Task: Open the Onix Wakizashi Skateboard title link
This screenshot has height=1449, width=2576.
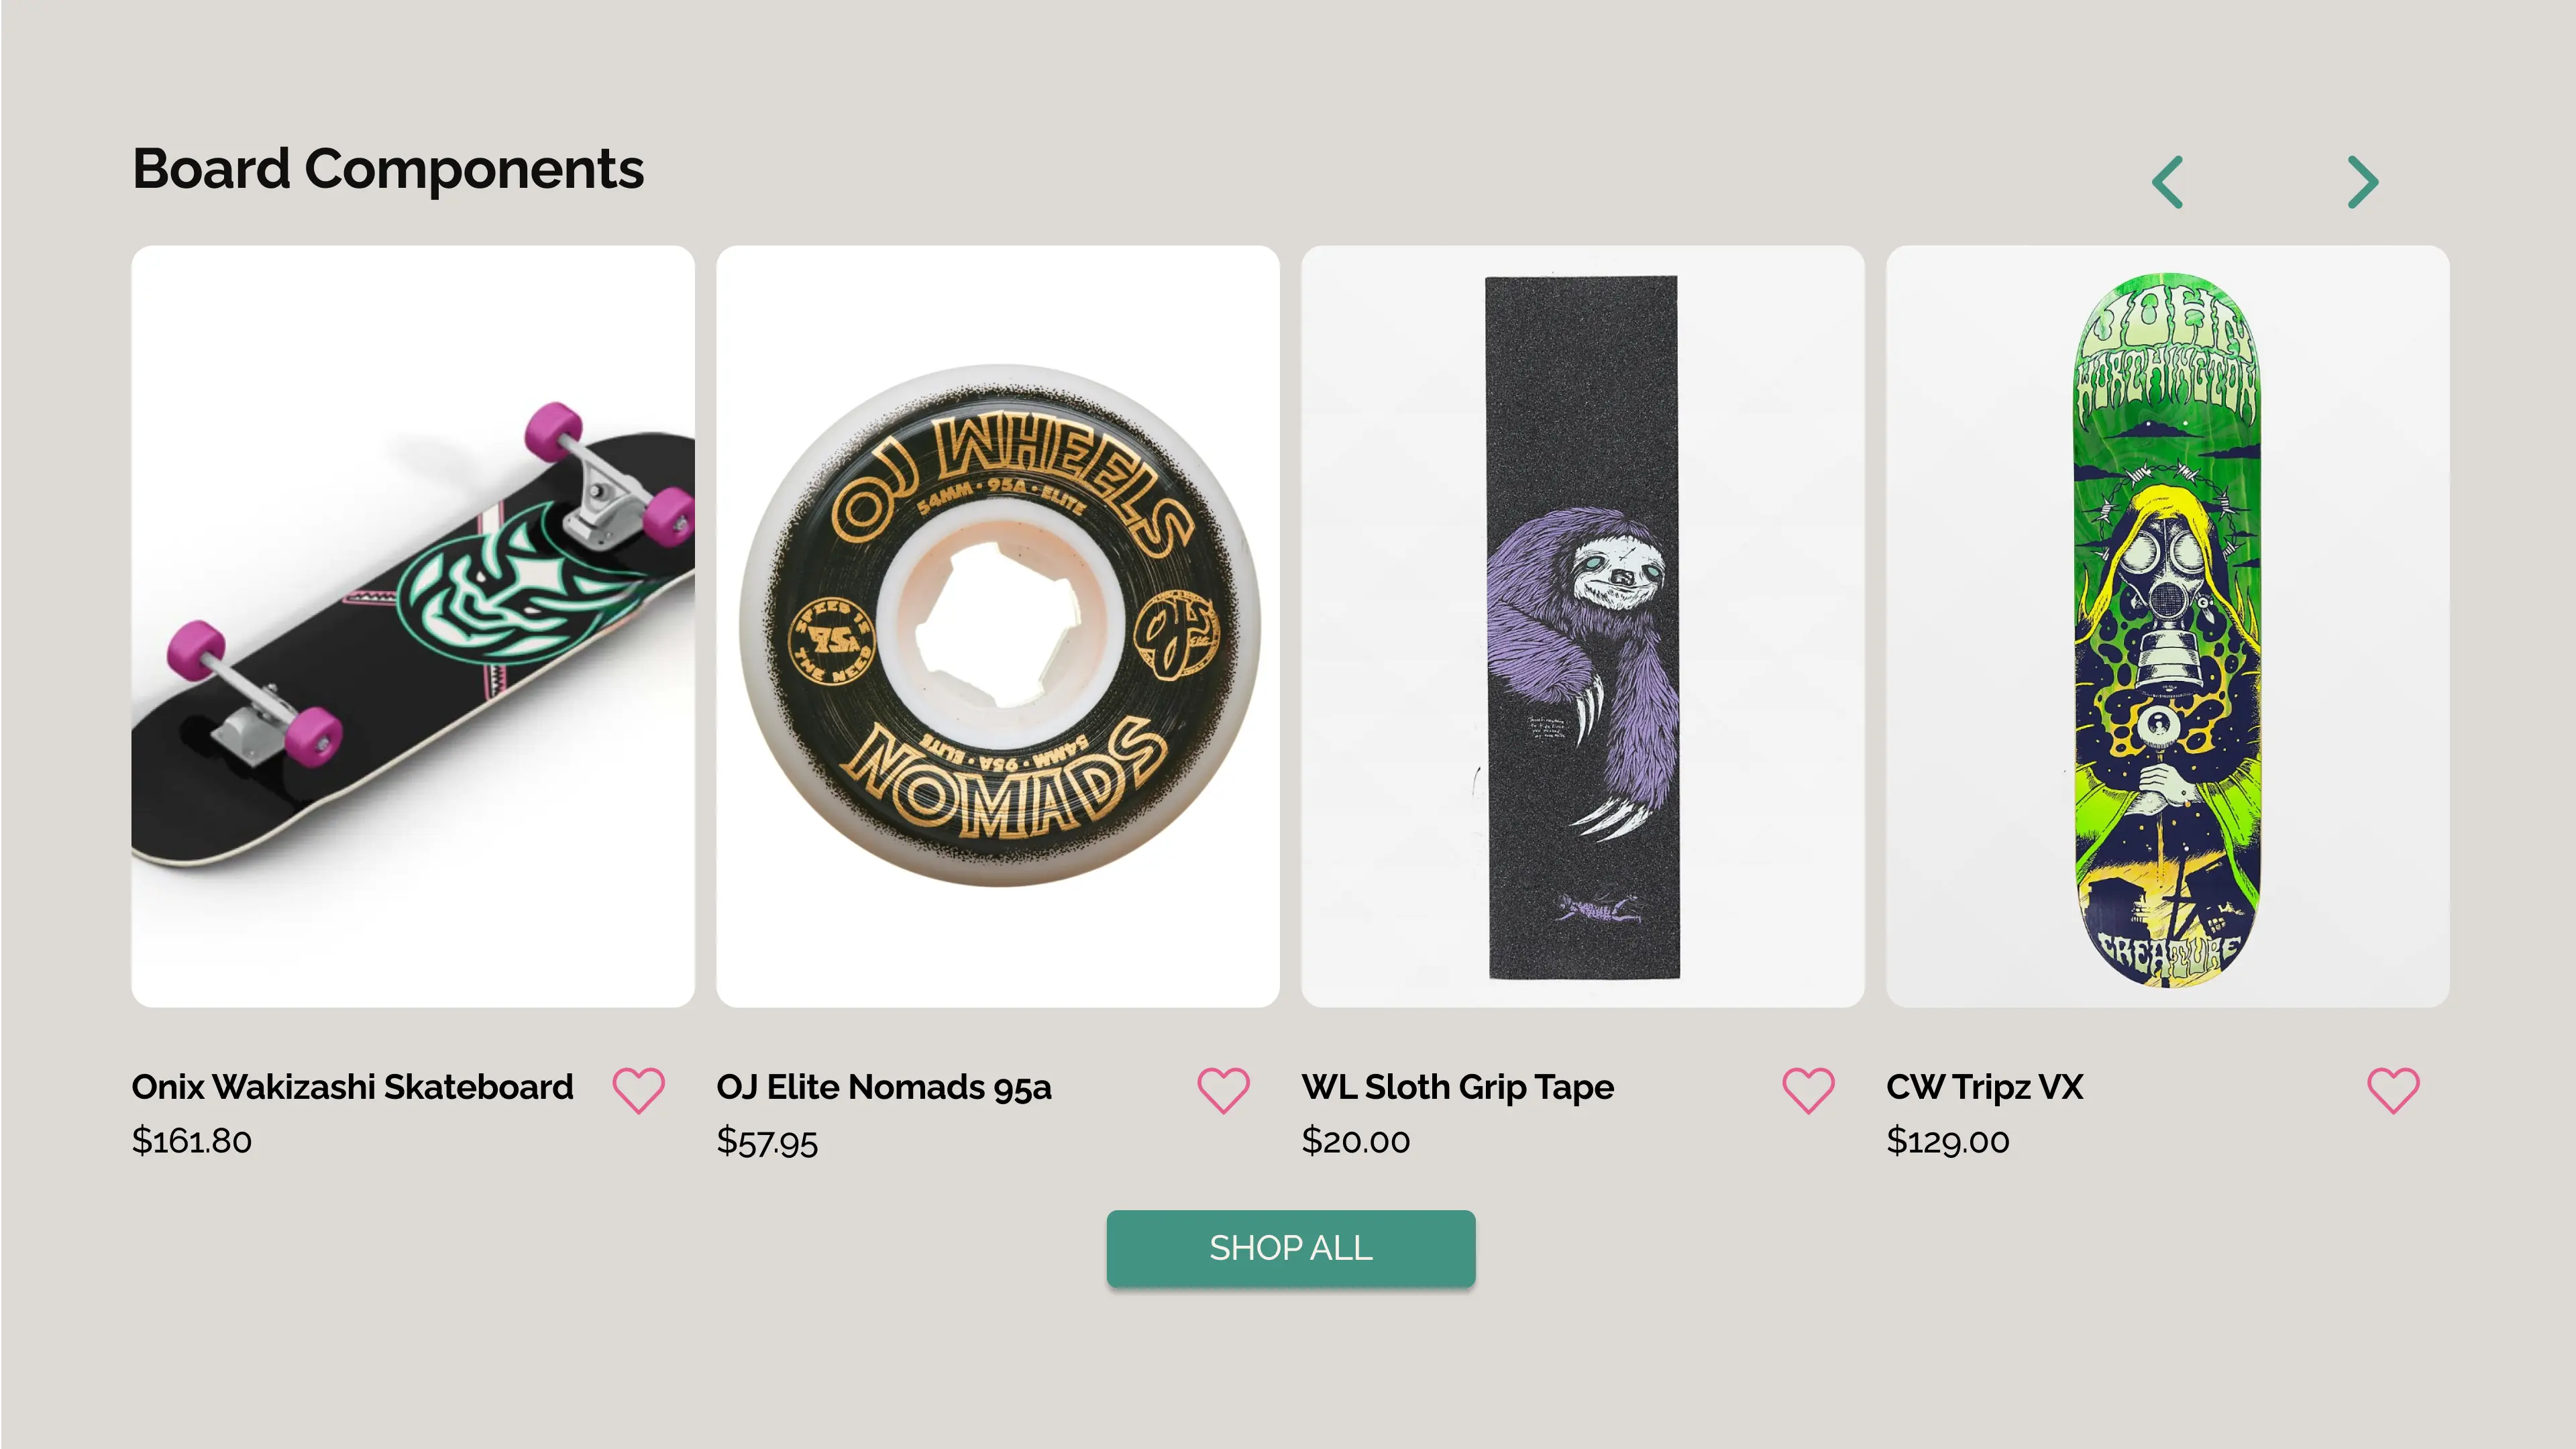Action: [x=352, y=1087]
